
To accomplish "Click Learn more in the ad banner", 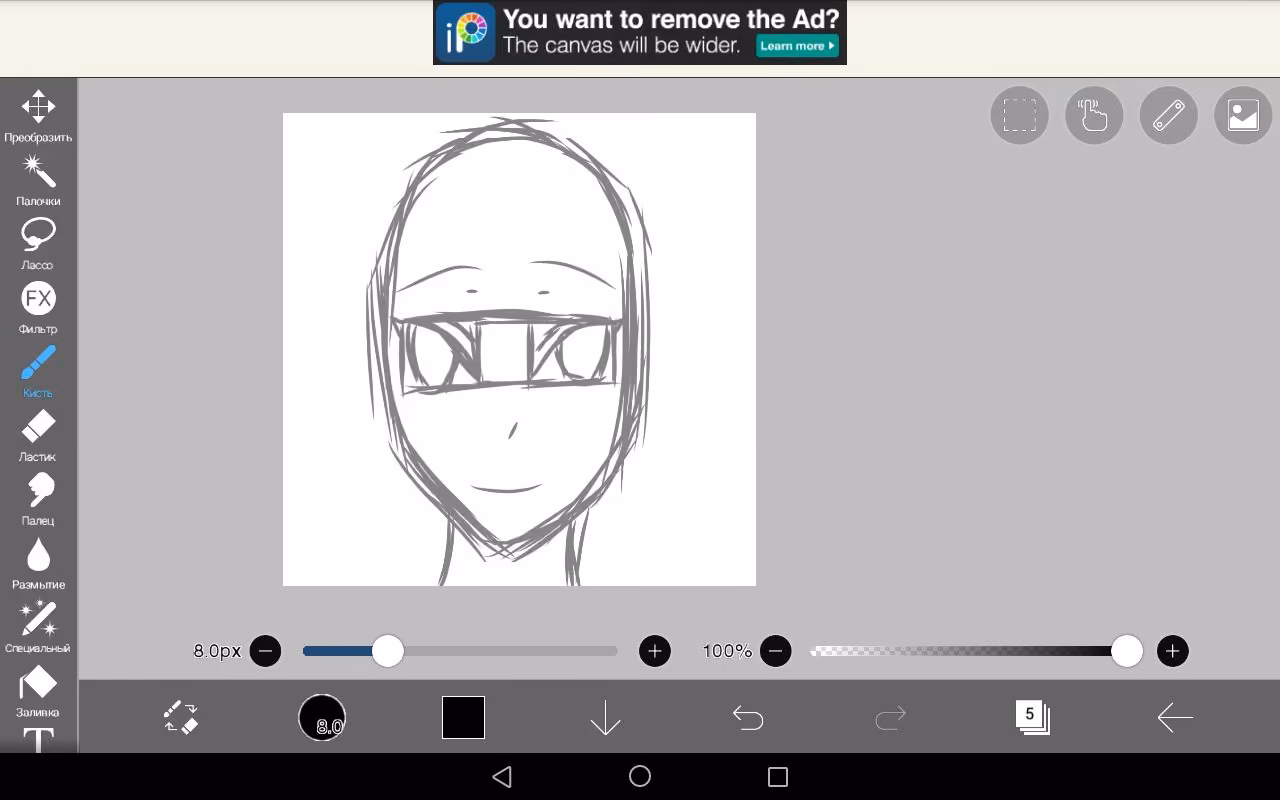I will [797, 46].
